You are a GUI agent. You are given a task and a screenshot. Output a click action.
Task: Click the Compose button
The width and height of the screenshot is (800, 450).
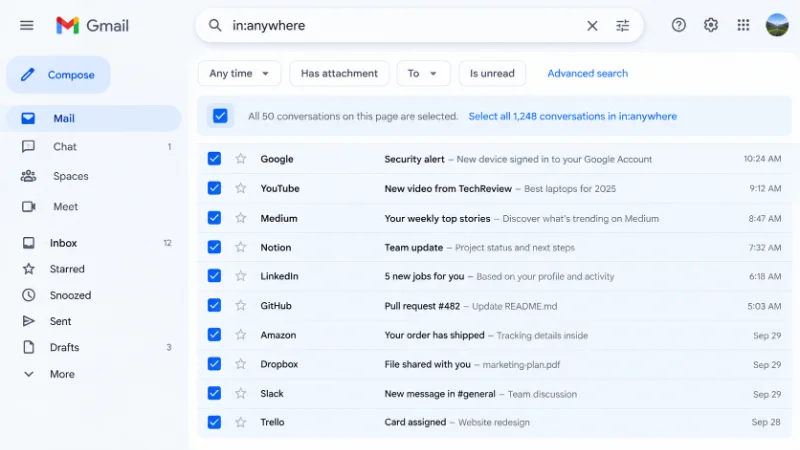pos(58,75)
